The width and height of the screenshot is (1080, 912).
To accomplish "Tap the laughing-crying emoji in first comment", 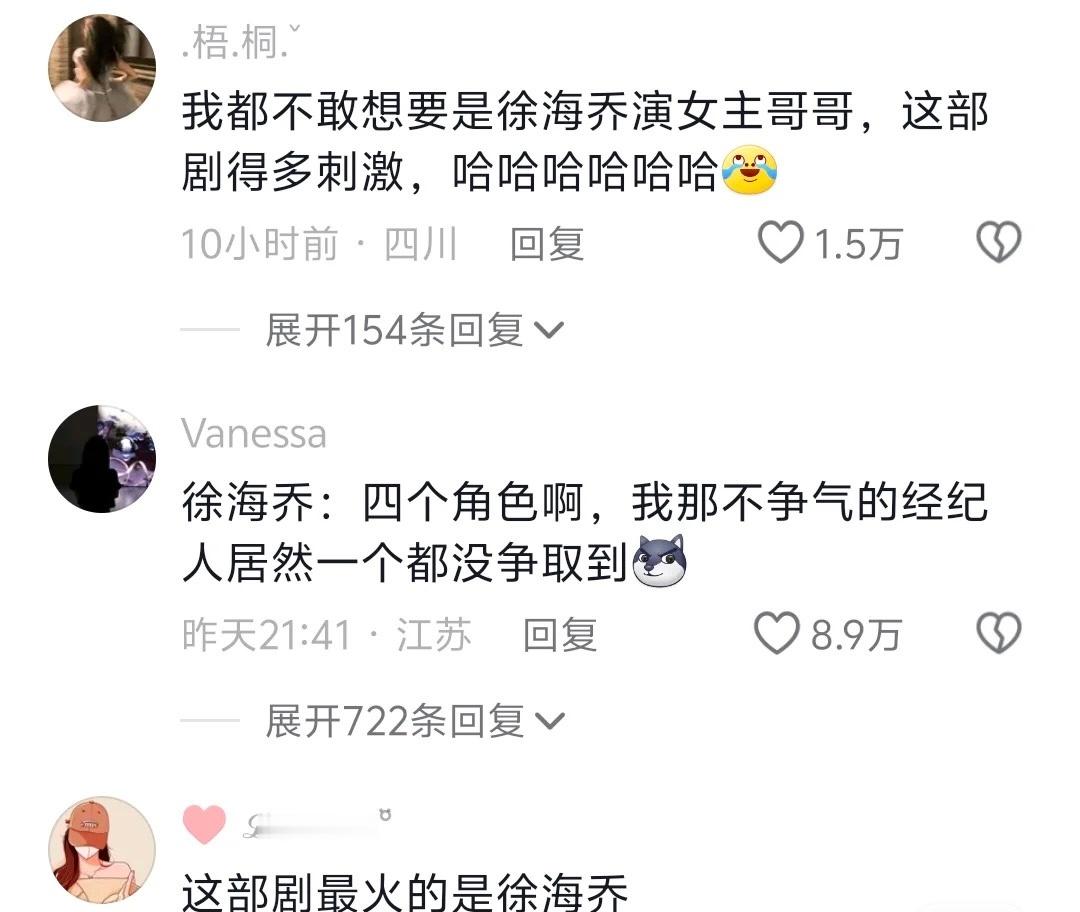I will coord(749,169).
